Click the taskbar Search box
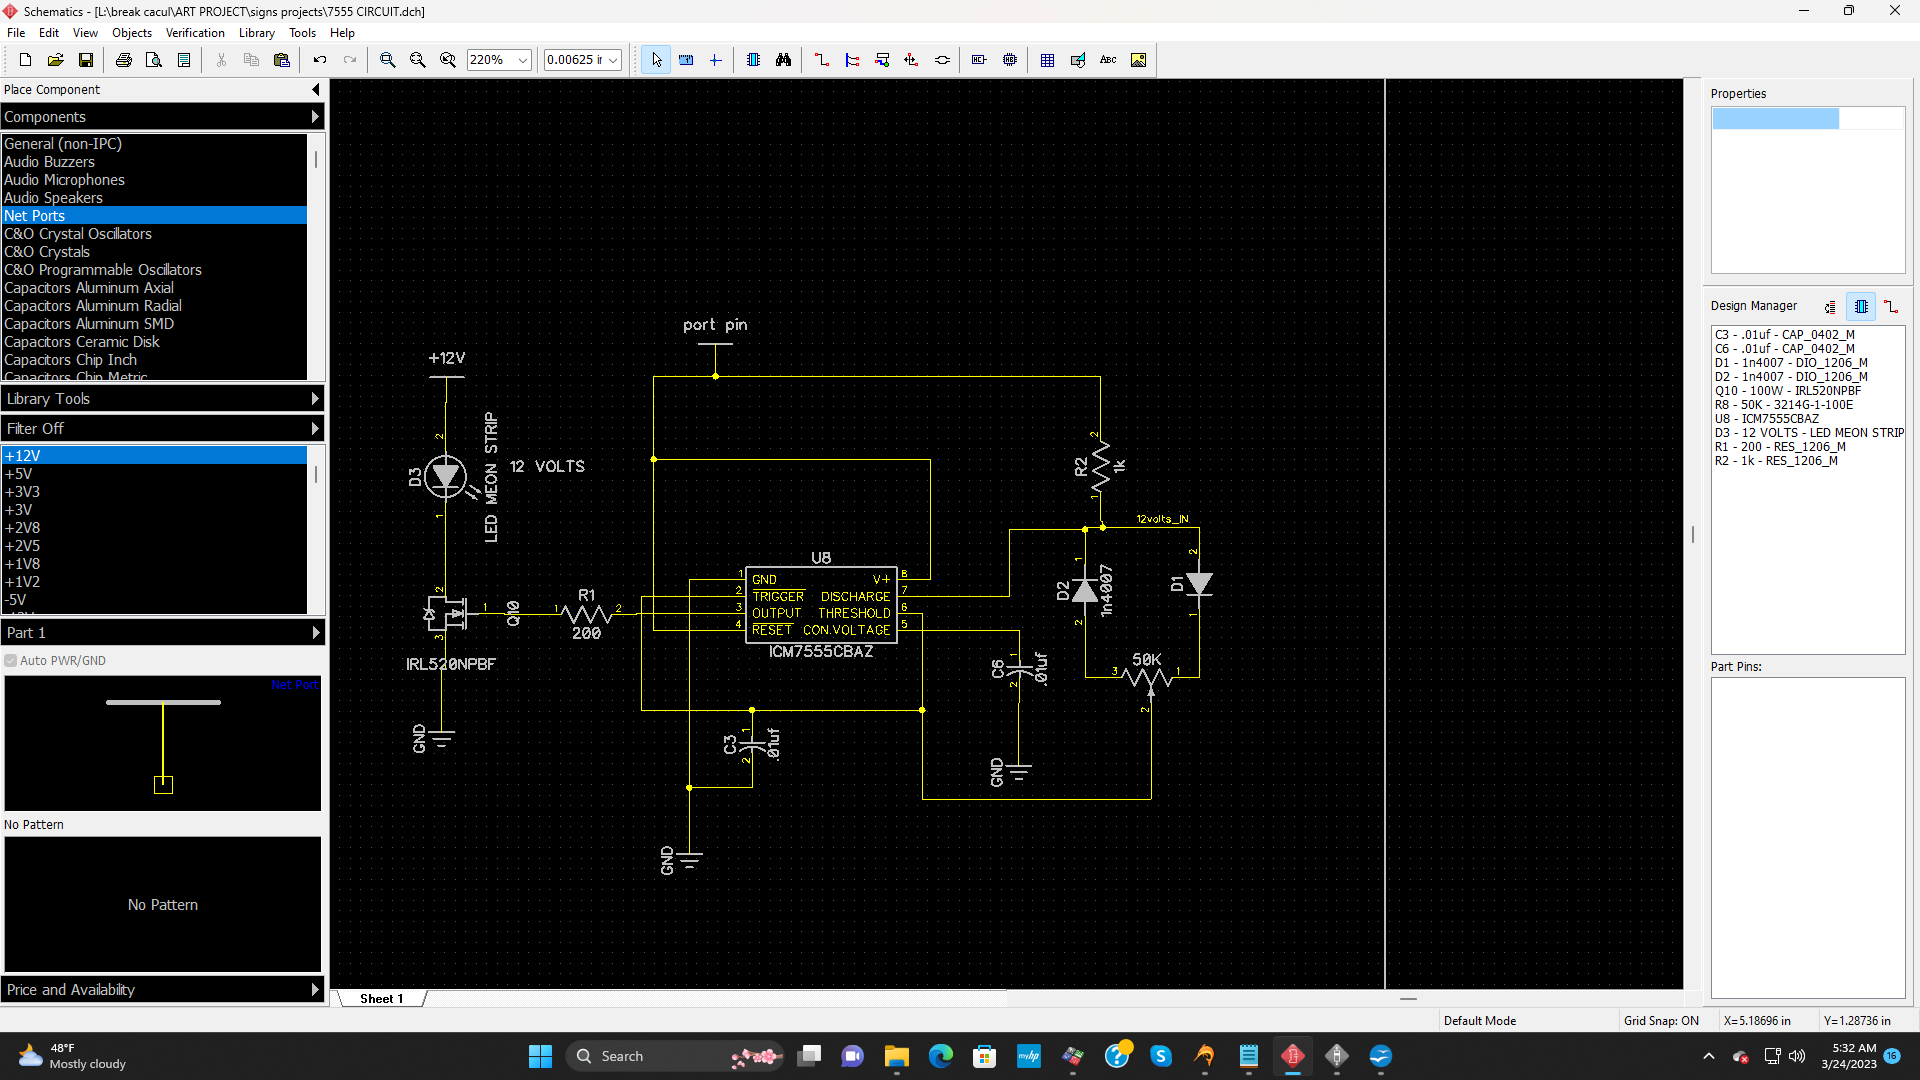Image resolution: width=1920 pixels, height=1080 pixels. (676, 1056)
